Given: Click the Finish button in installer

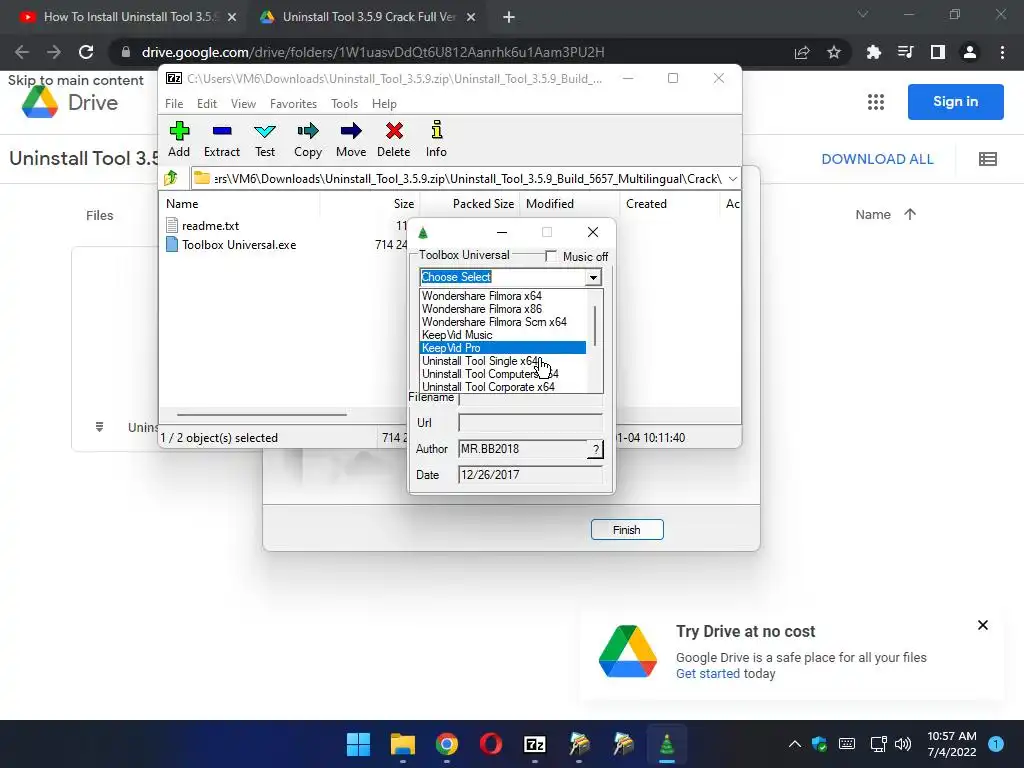Looking at the screenshot, I should (x=627, y=530).
